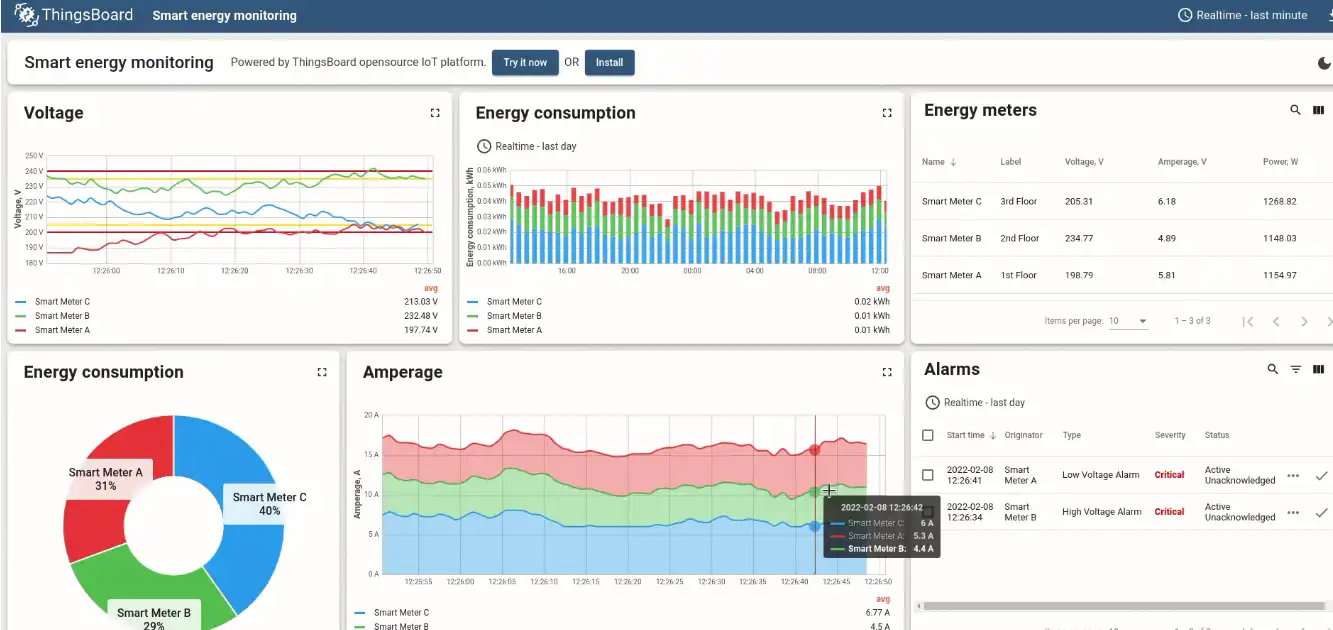Toggle Smart Meter B in Voltage legend
Viewport: 1333px width, 630px height.
(x=62, y=315)
